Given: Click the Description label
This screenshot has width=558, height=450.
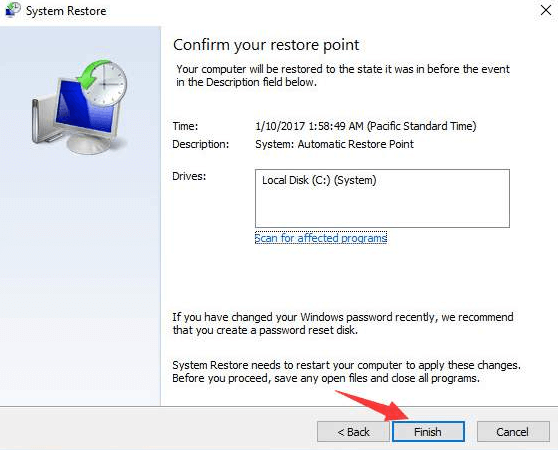Looking at the screenshot, I should 201,144.
